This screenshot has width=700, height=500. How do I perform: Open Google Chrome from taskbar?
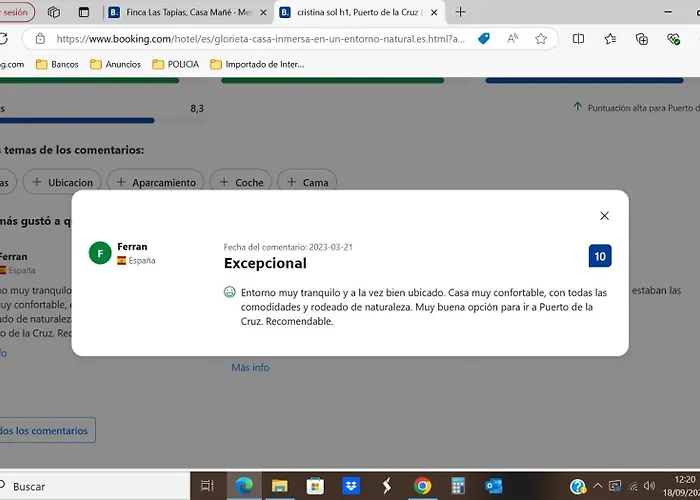(422, 486)
